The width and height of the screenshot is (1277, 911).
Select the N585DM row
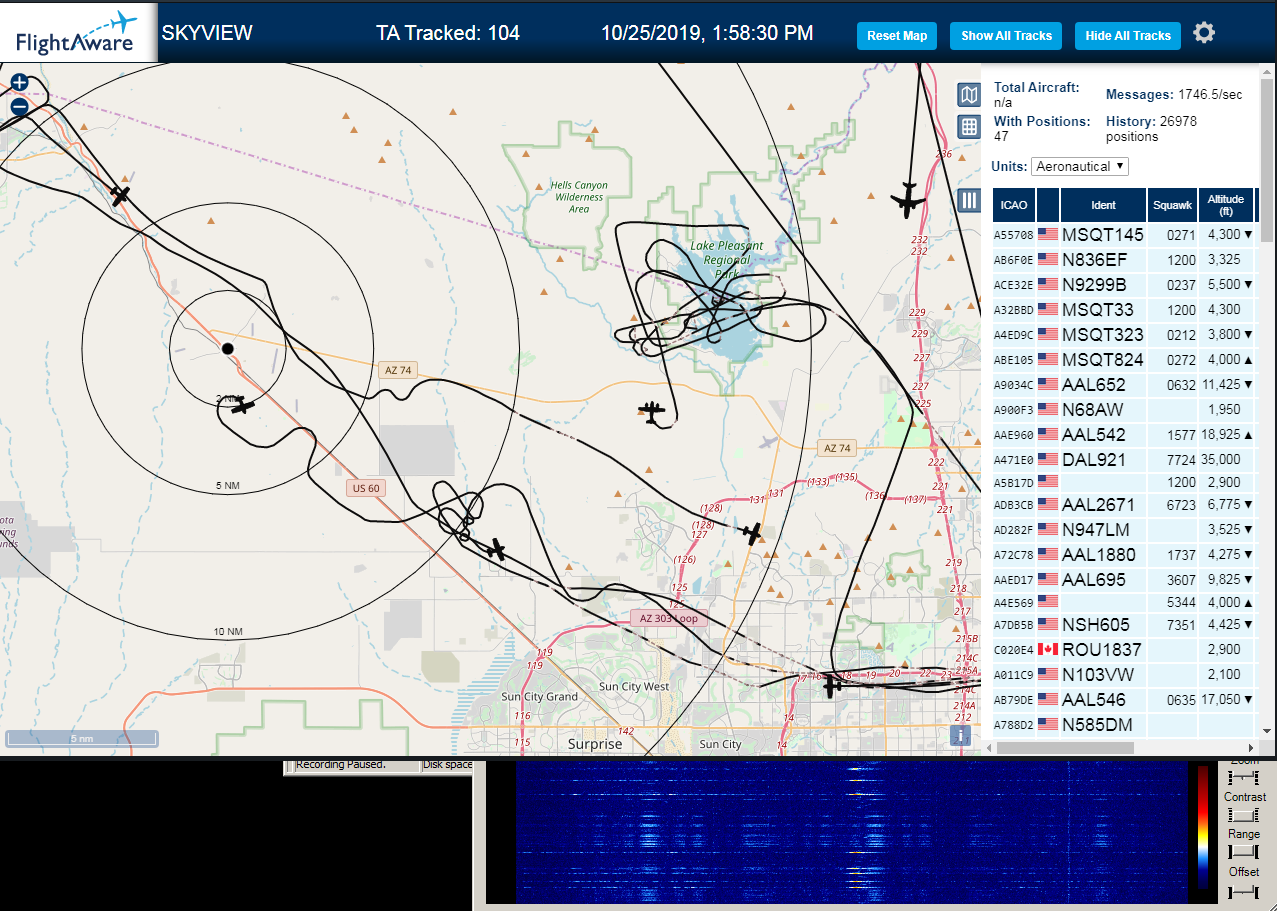pyautogui.click(x=1124, y=725)
